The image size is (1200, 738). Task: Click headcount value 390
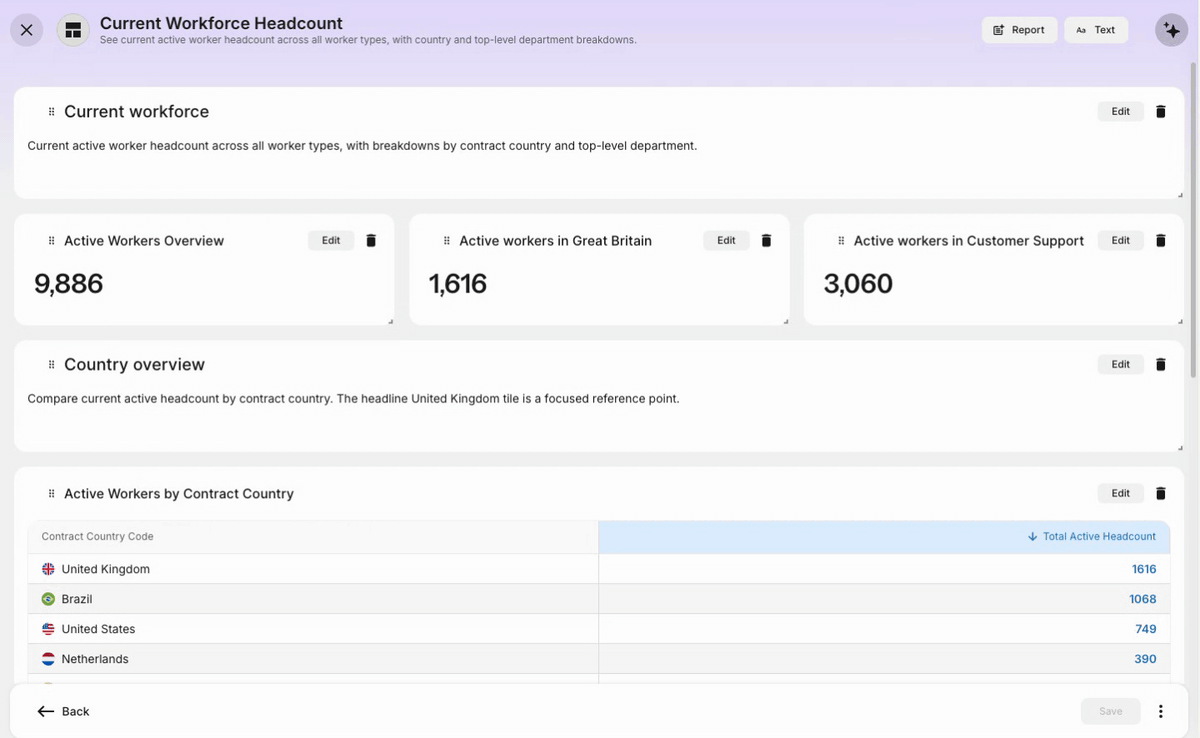1145,659
